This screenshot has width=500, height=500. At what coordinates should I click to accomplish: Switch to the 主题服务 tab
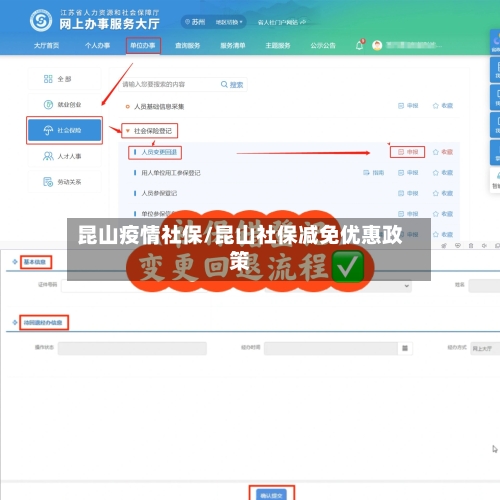coord(278,45)
